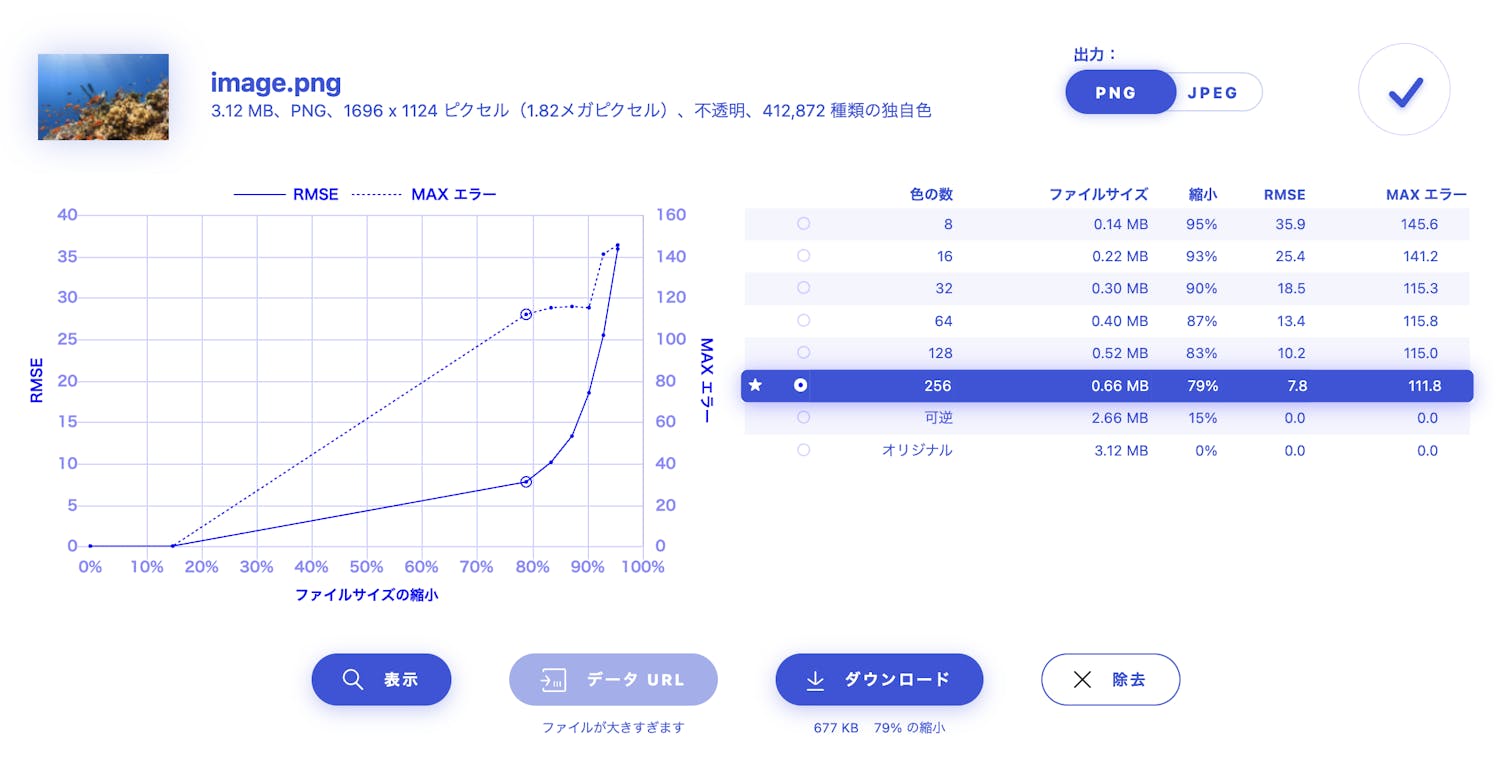Screen dimensions: 1500x779
Task: Select the 8 colors radio button
Action: click(x=803, y=224)
